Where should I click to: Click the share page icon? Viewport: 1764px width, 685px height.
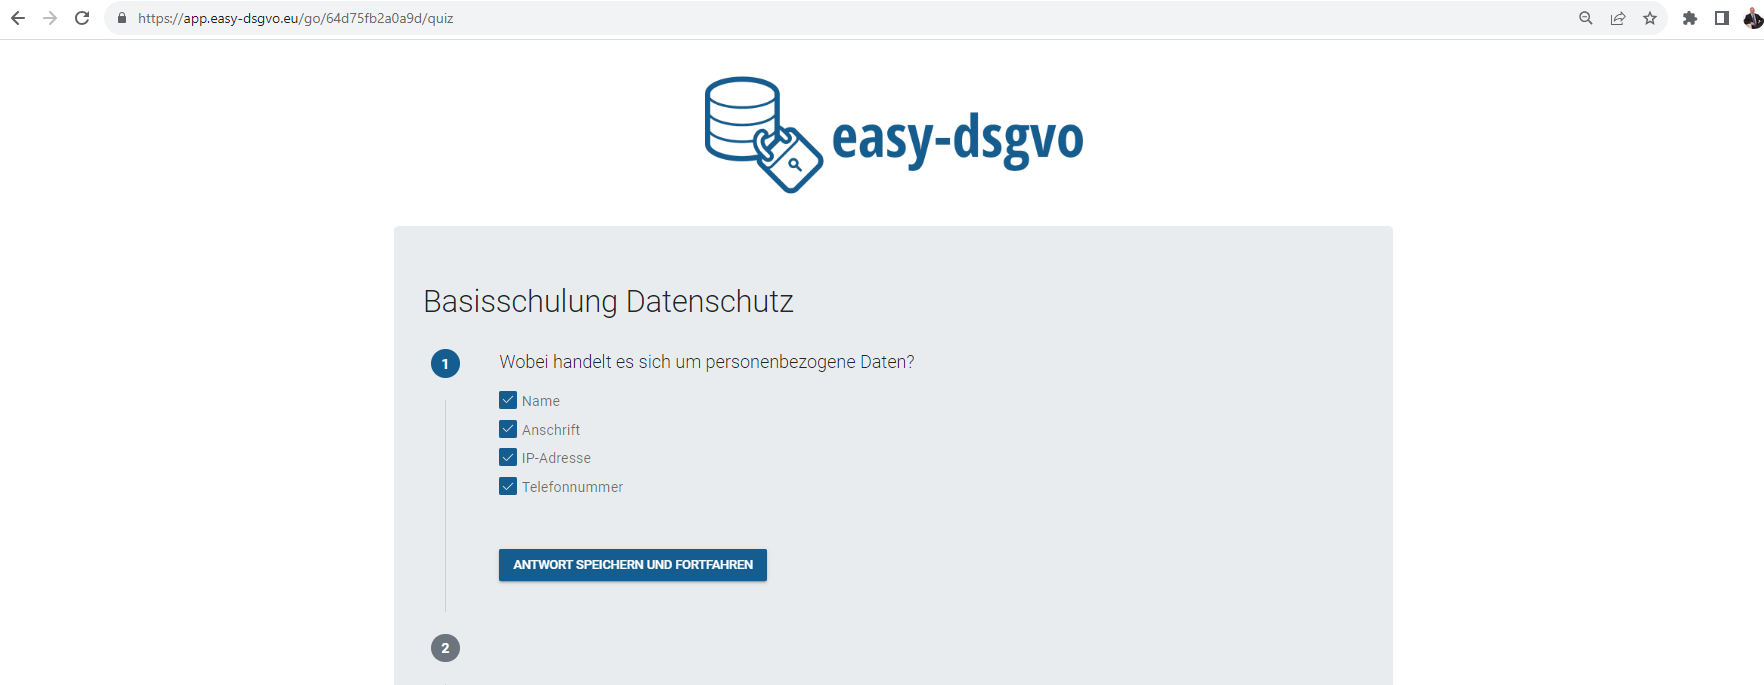point(1618,18)
